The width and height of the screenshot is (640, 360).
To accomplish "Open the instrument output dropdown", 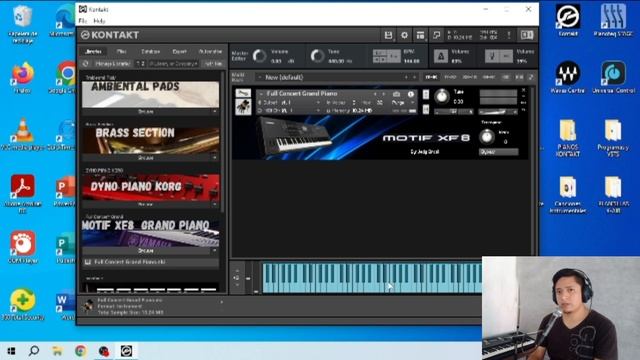I will click(318, 102).
